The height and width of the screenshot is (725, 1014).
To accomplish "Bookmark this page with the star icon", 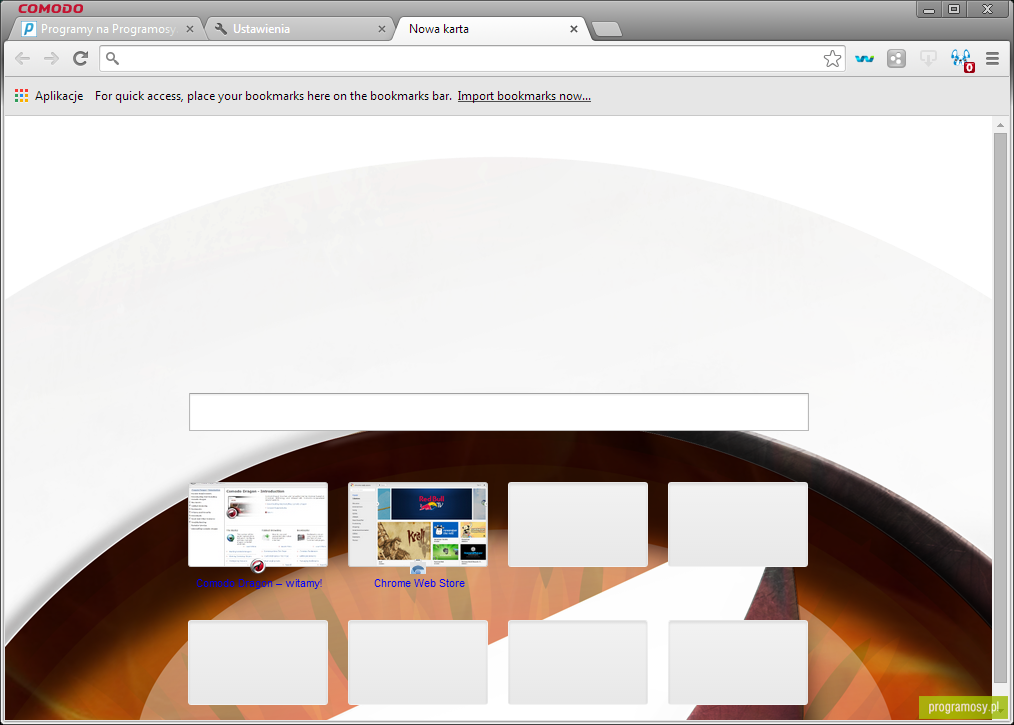I will 832,59.
